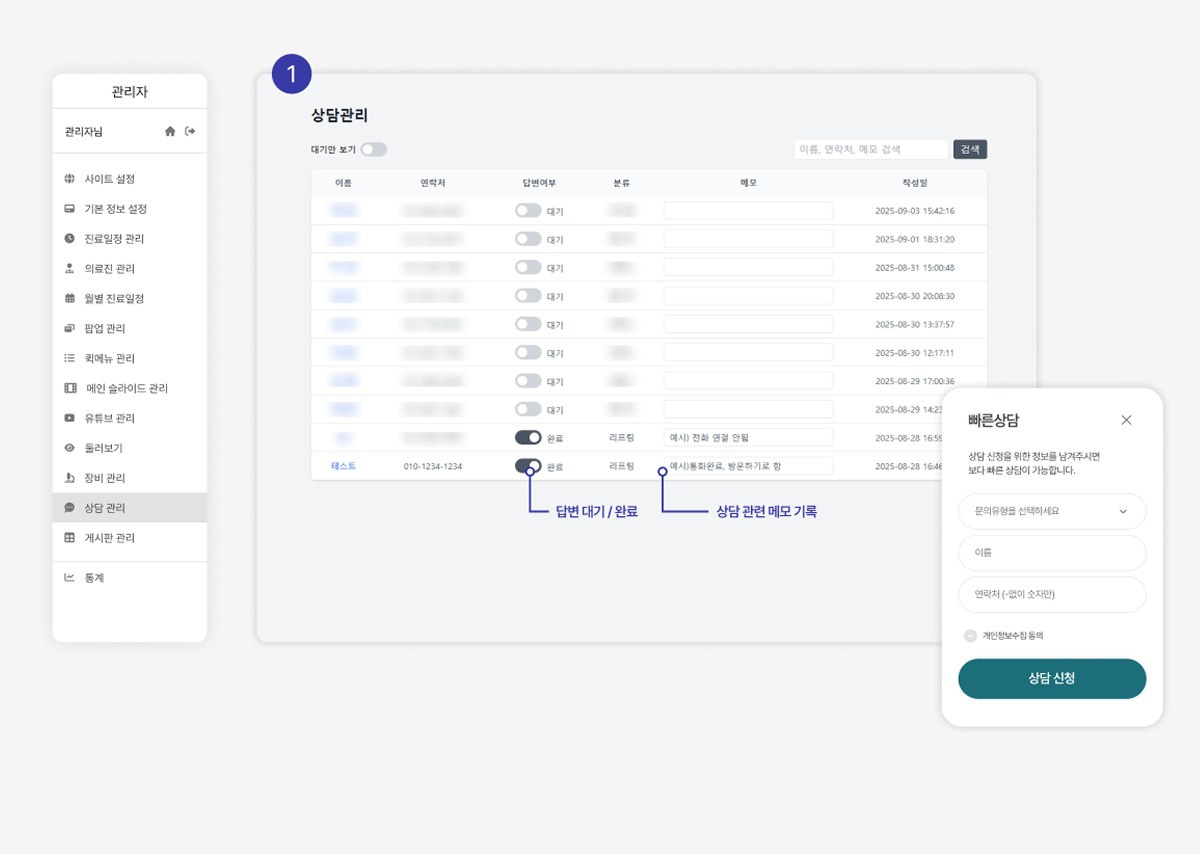Click the list icon for 퀵메뉴 관리
Image resolution: width=1200 pixels, height=854 pixels.
69,358
